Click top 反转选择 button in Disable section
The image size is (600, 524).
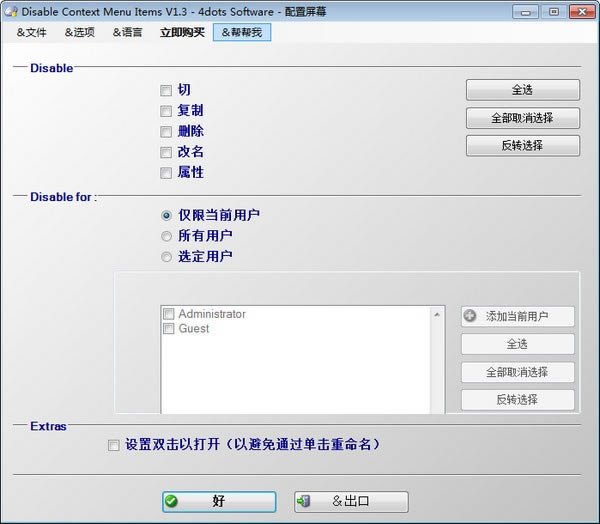point(523,145)
